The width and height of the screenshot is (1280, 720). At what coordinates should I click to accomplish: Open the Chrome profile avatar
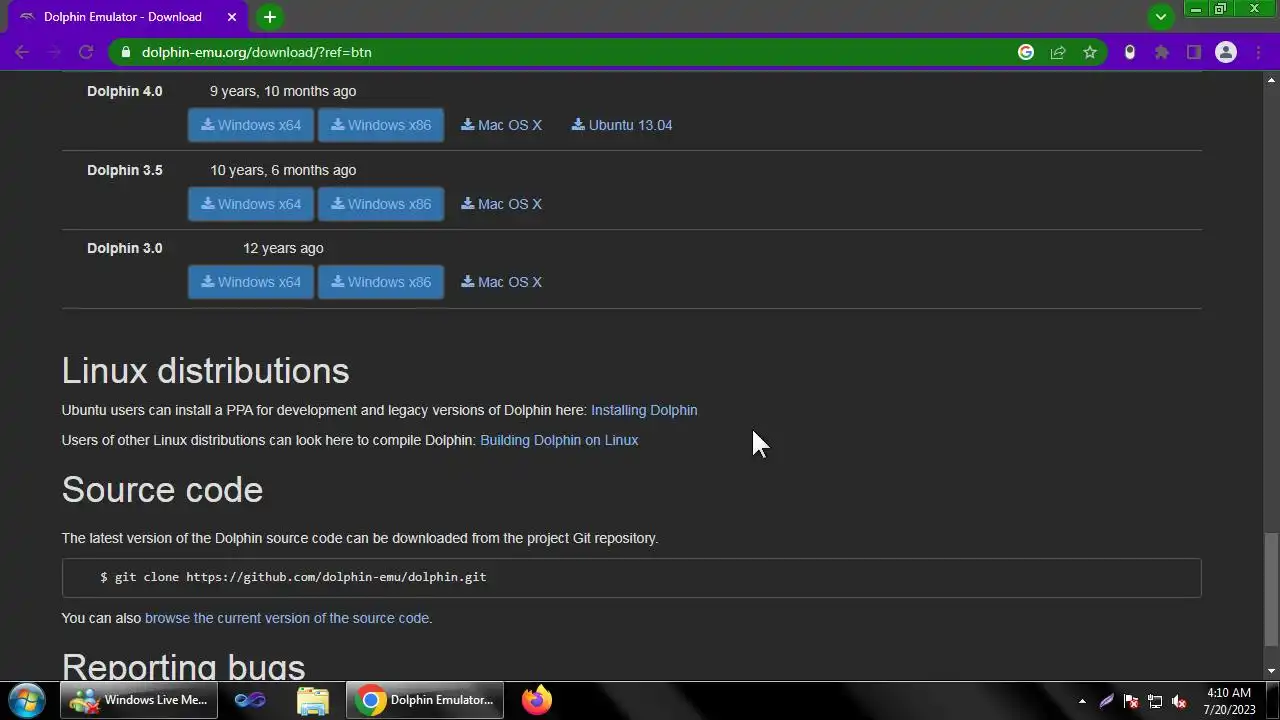point(1226,52)
